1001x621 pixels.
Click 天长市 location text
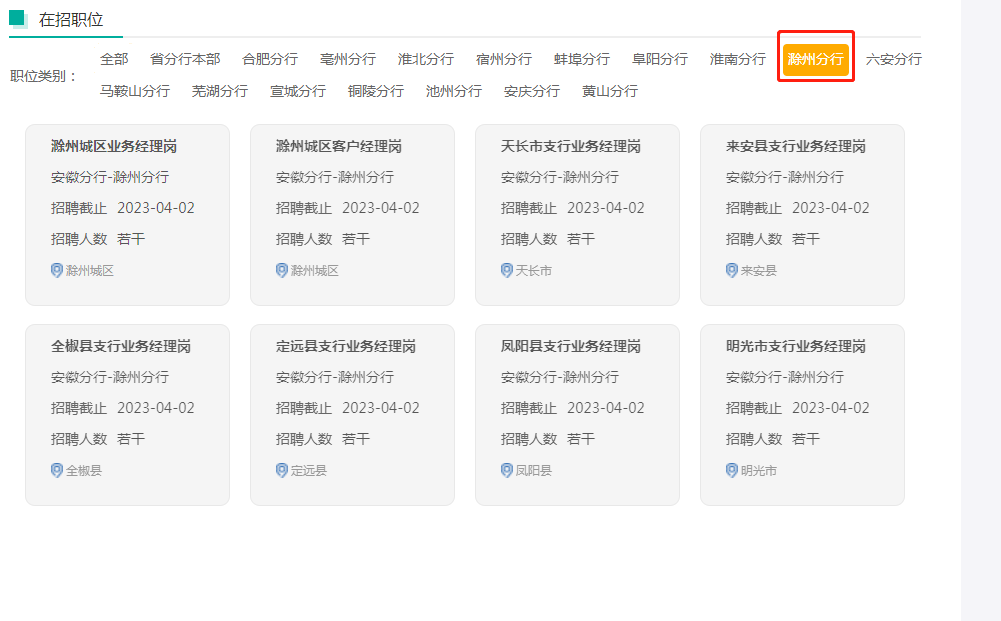point(534,271)
